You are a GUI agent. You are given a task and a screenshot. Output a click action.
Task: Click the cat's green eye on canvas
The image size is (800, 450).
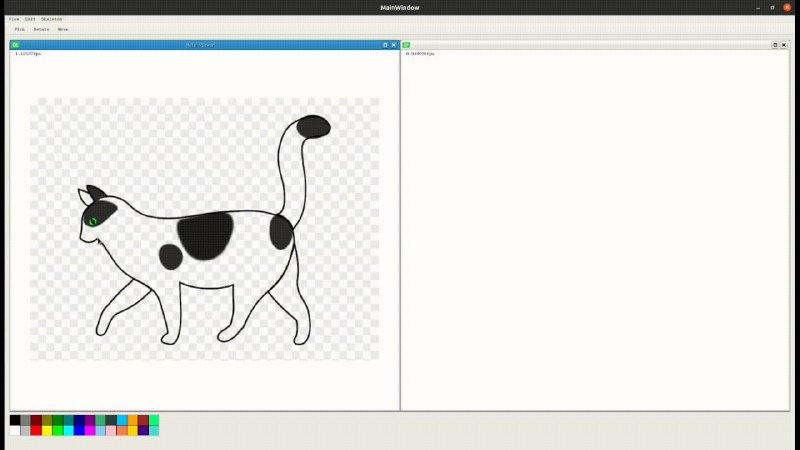[93, 221]
